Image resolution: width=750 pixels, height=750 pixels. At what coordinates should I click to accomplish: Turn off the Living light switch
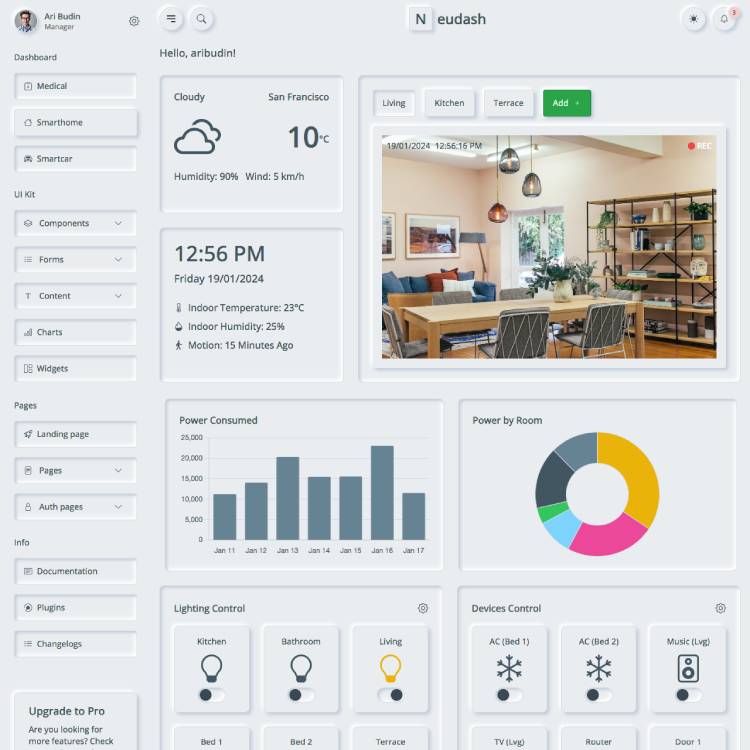tap(390, 695)
